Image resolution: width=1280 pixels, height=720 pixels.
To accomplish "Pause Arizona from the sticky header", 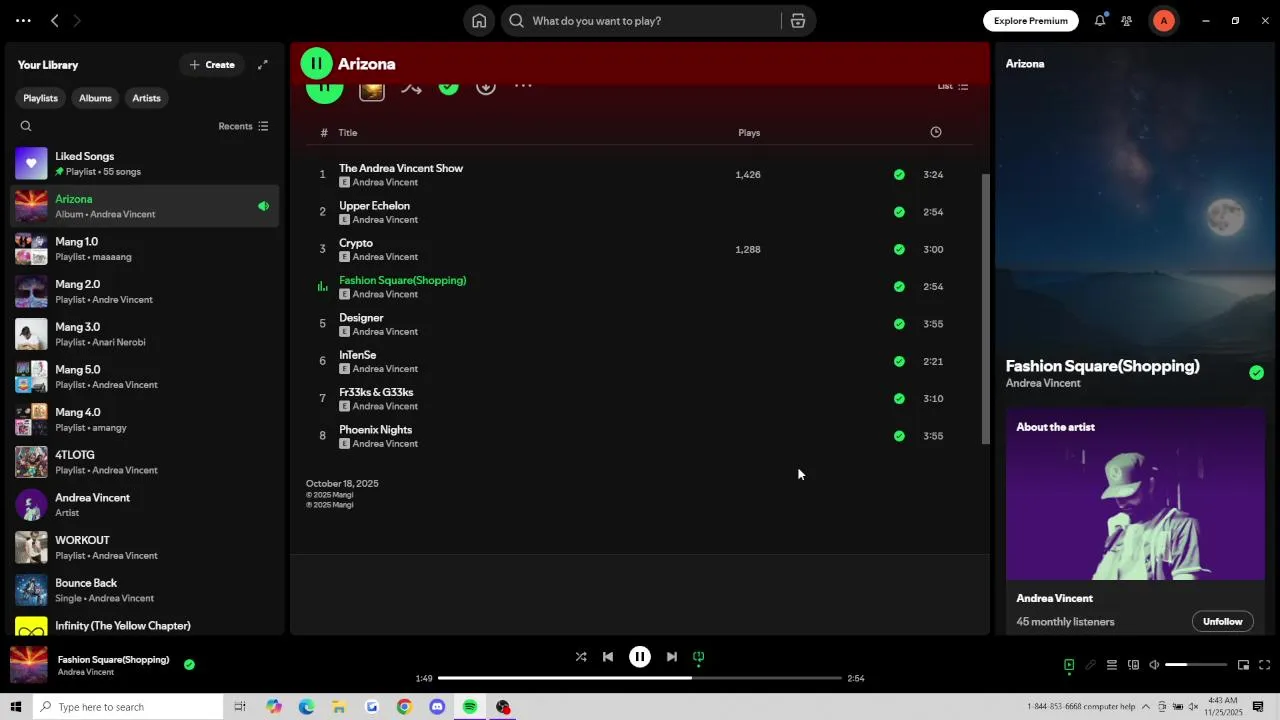I will 316,64.
